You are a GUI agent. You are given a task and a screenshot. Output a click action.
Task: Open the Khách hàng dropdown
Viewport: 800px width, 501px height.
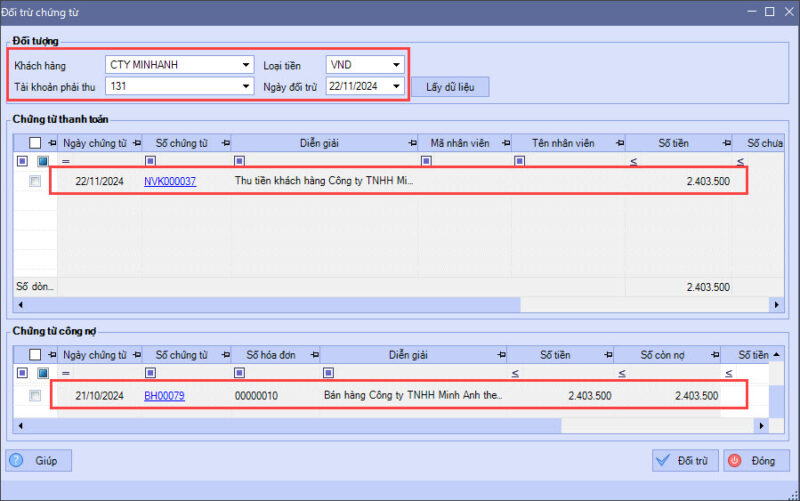click(x=246, y=65)
